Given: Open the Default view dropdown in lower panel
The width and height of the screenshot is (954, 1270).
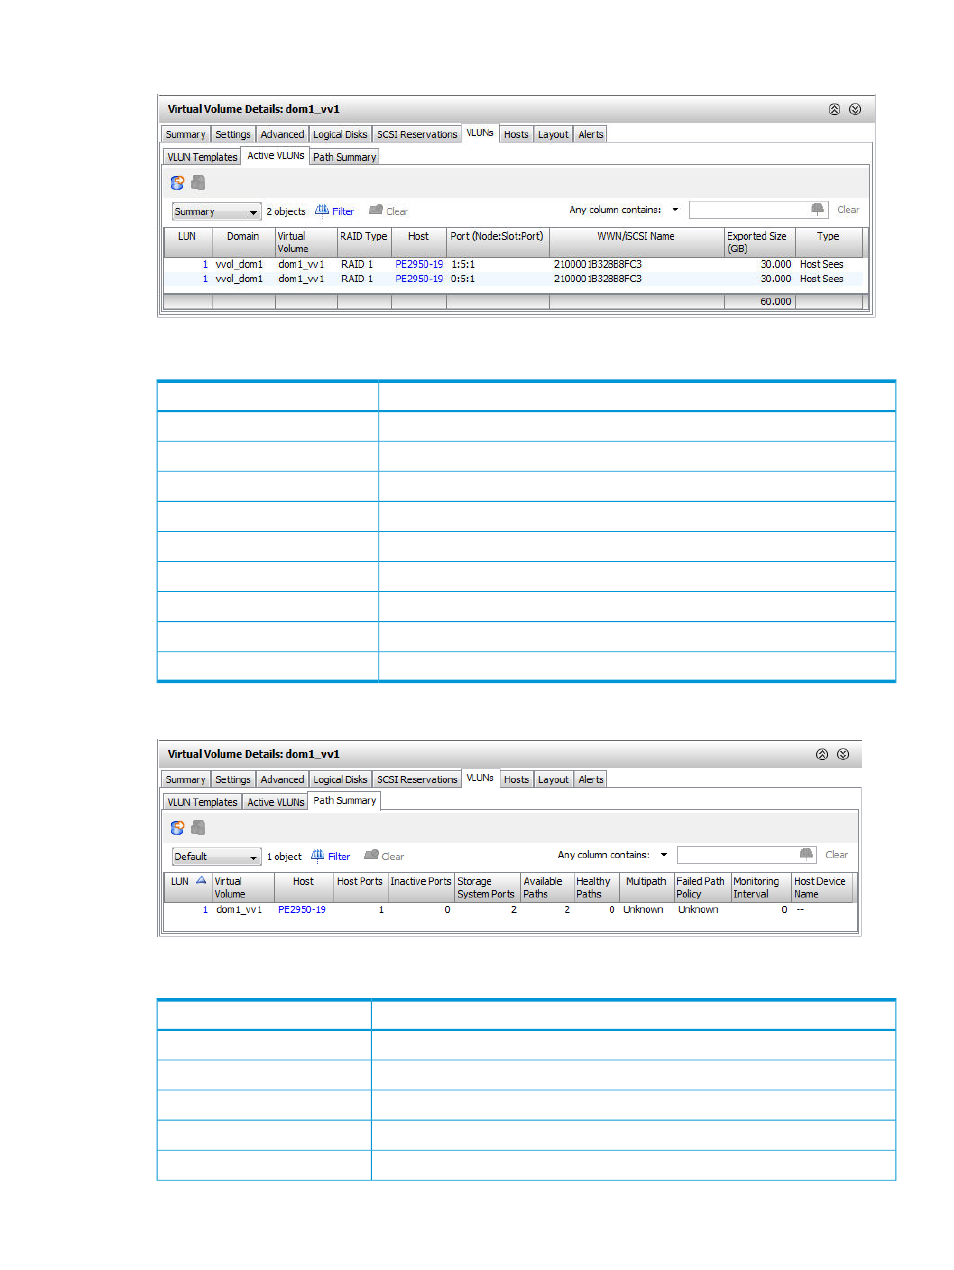Looking at the screenshot, I should (217, 857).
